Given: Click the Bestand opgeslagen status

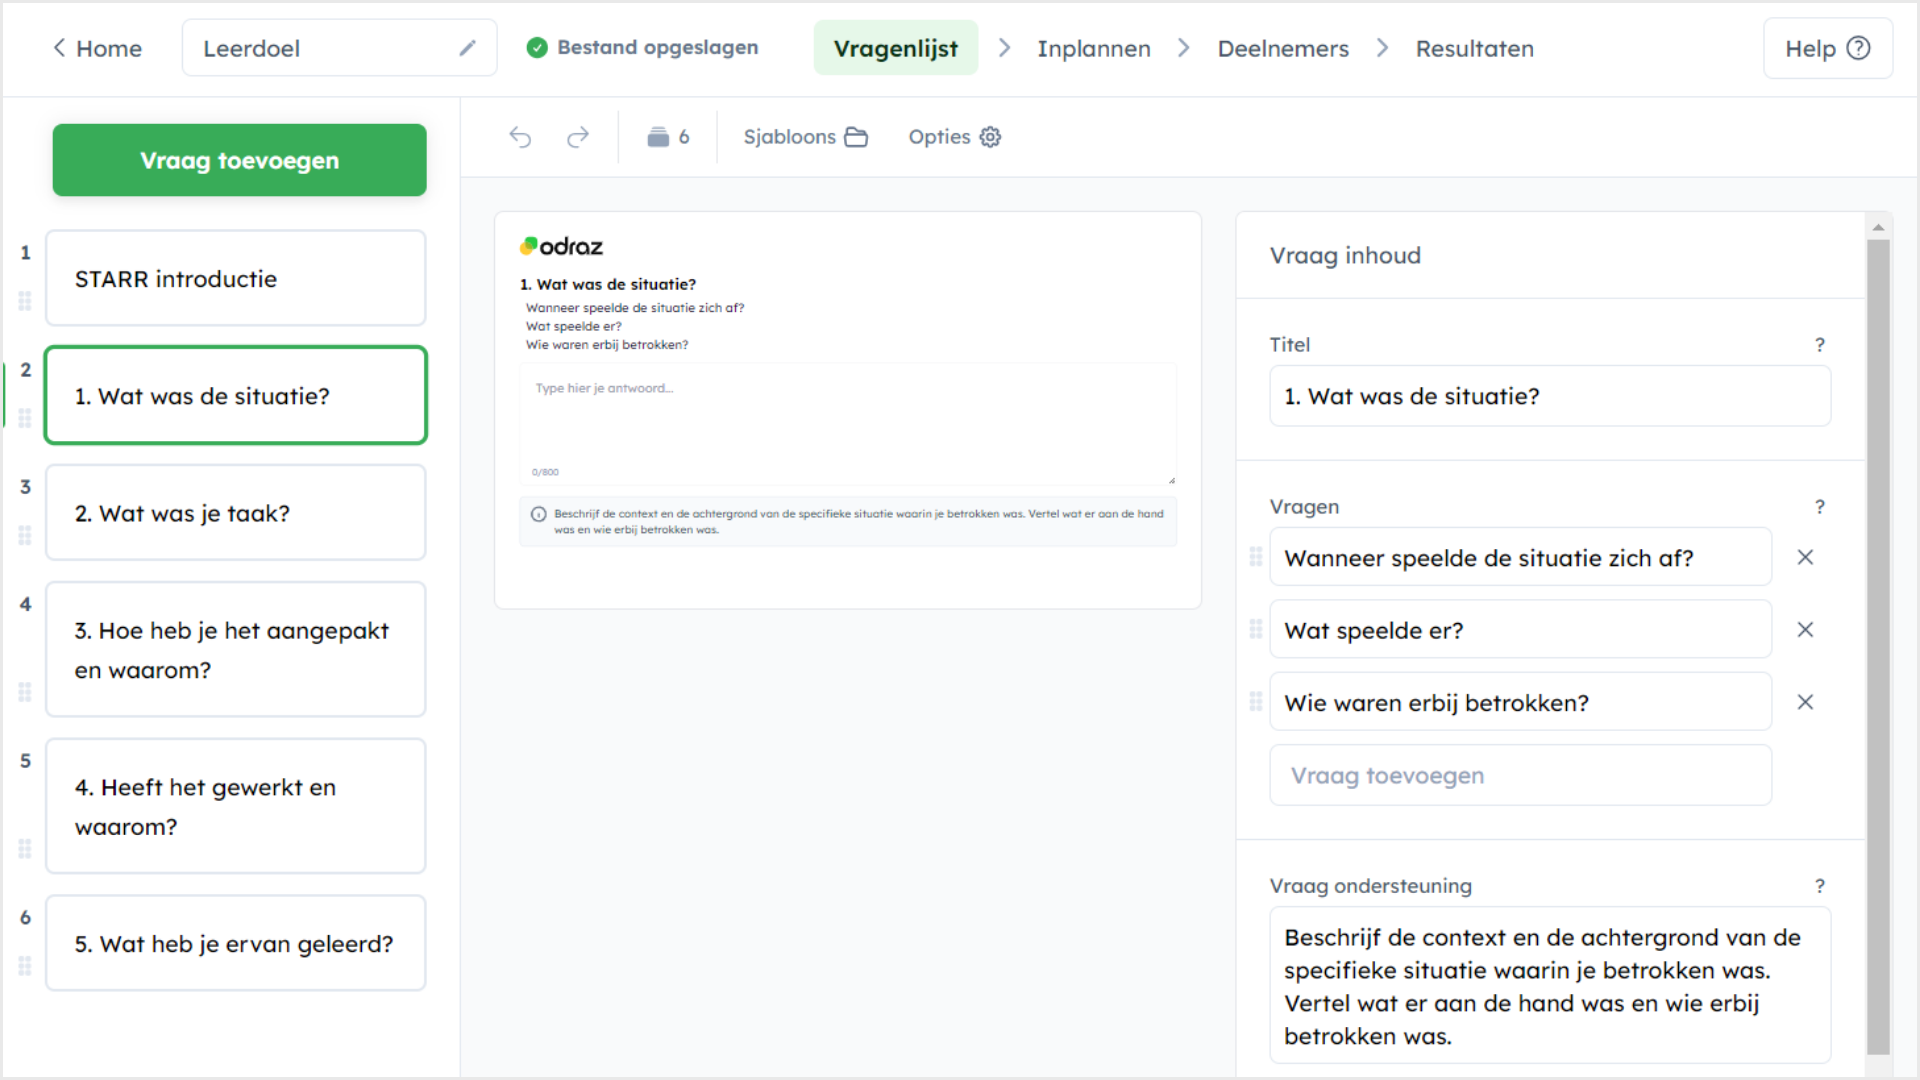Looking at the screenshot, I should (643, 47).
